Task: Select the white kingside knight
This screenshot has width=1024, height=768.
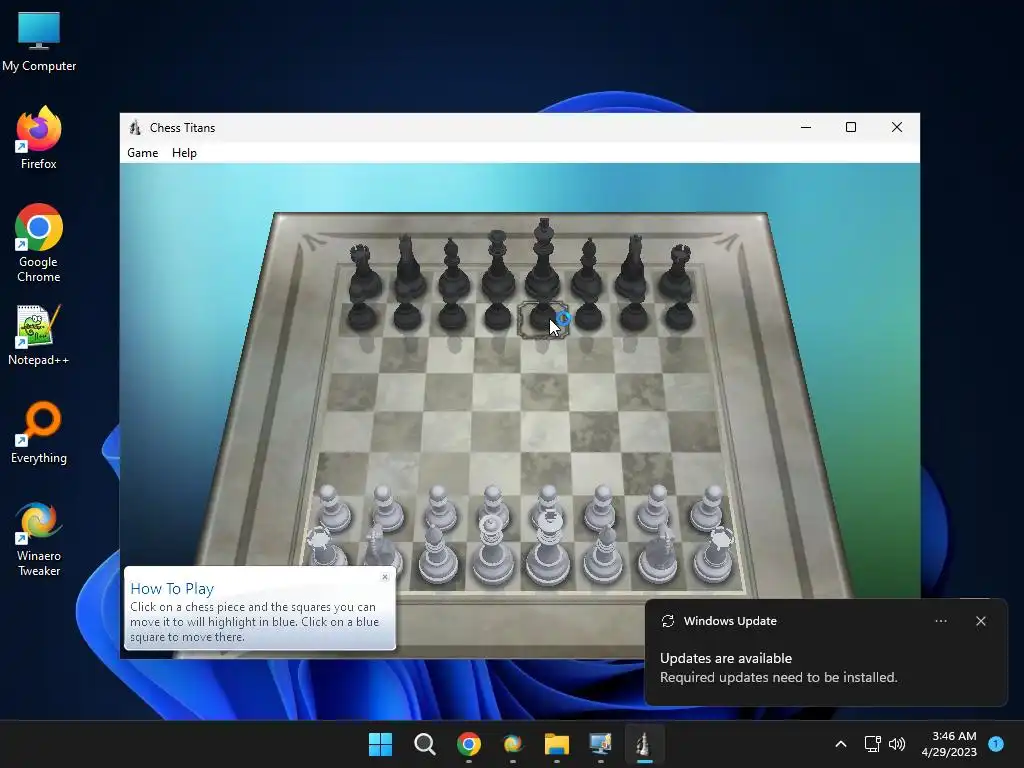Action: tap(658, 555)
